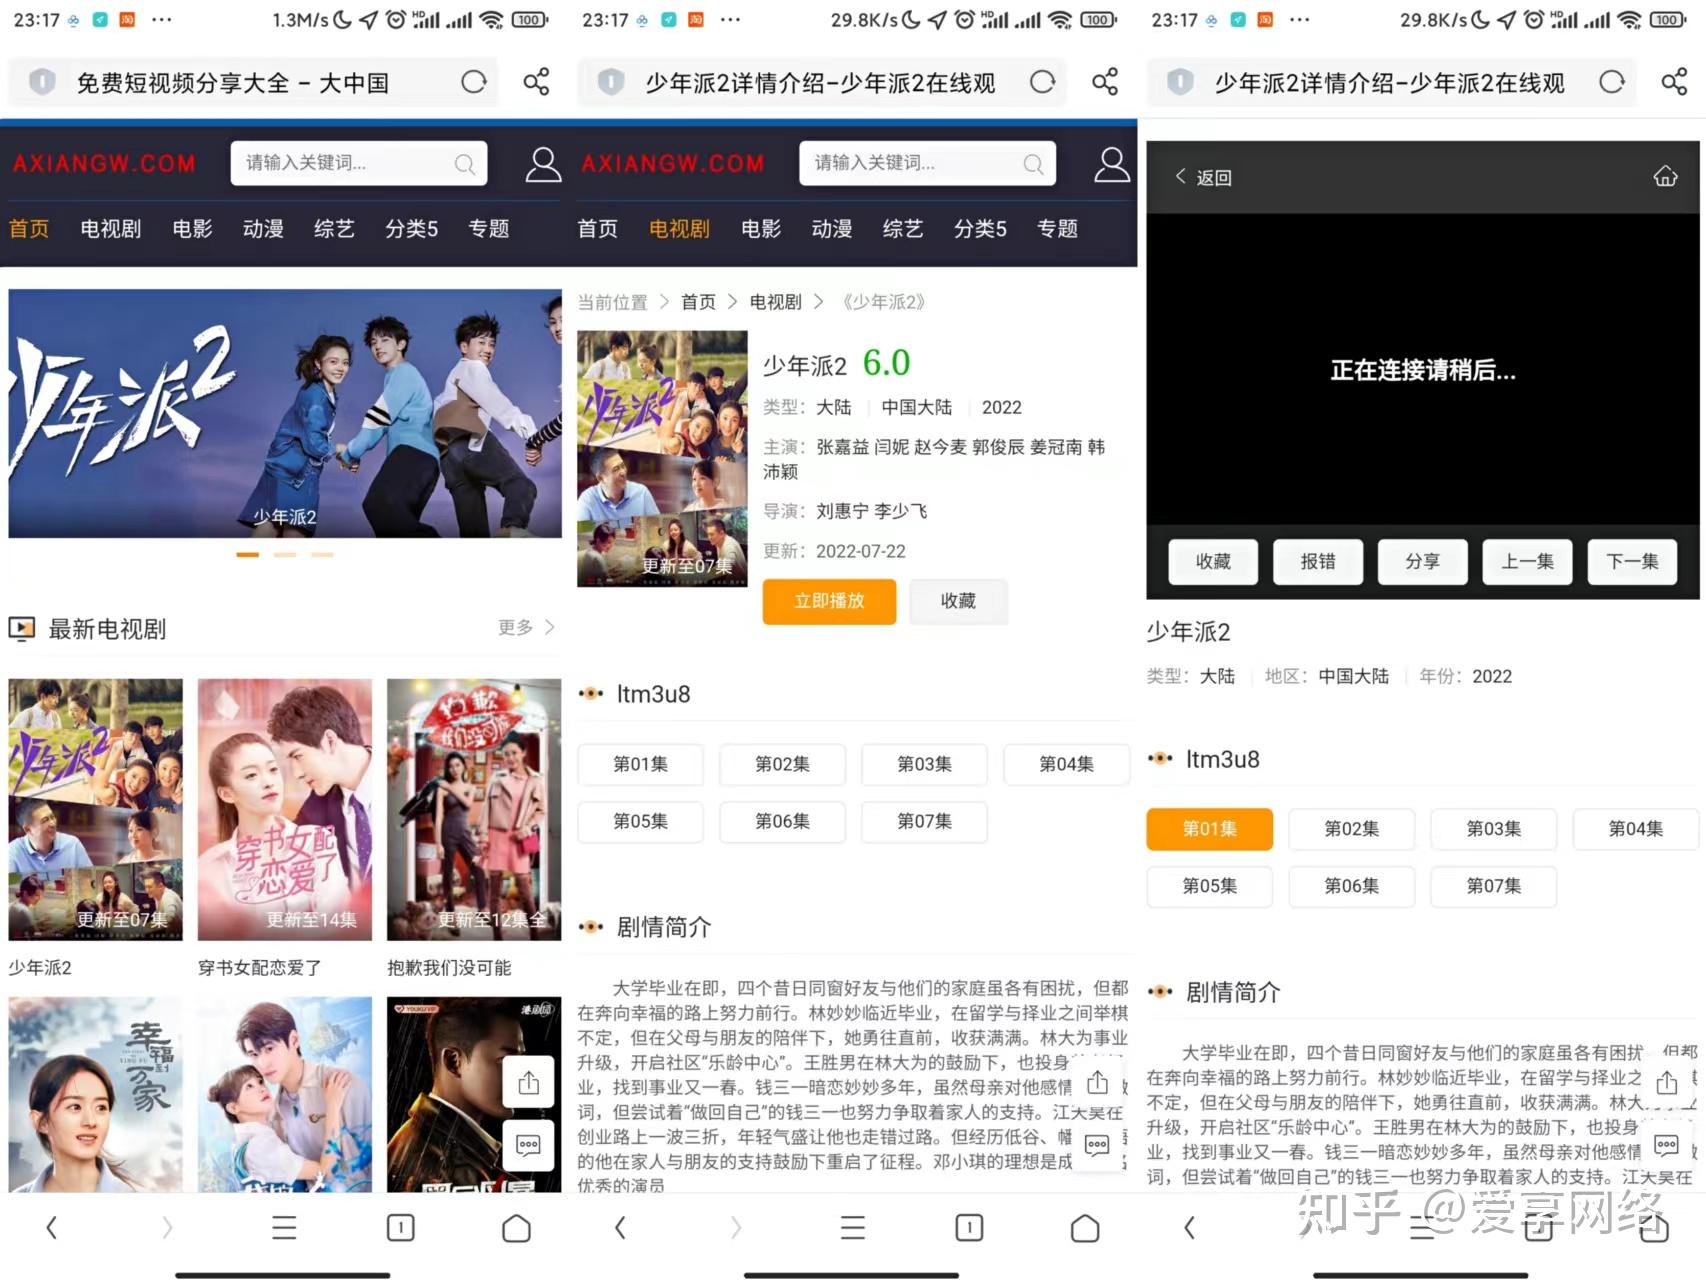Open the user account icon on AXIANGW.COM header

point(543,163)
